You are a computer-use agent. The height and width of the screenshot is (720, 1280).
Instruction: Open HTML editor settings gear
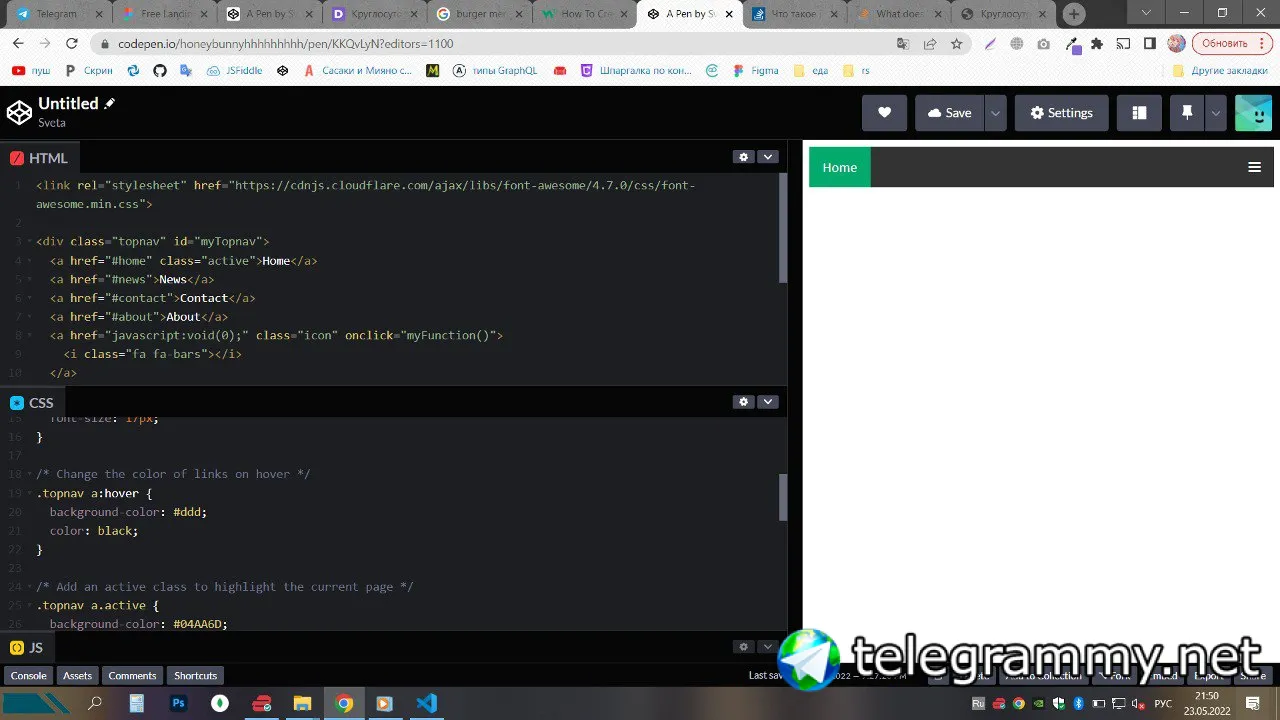(x=743, y=157)
